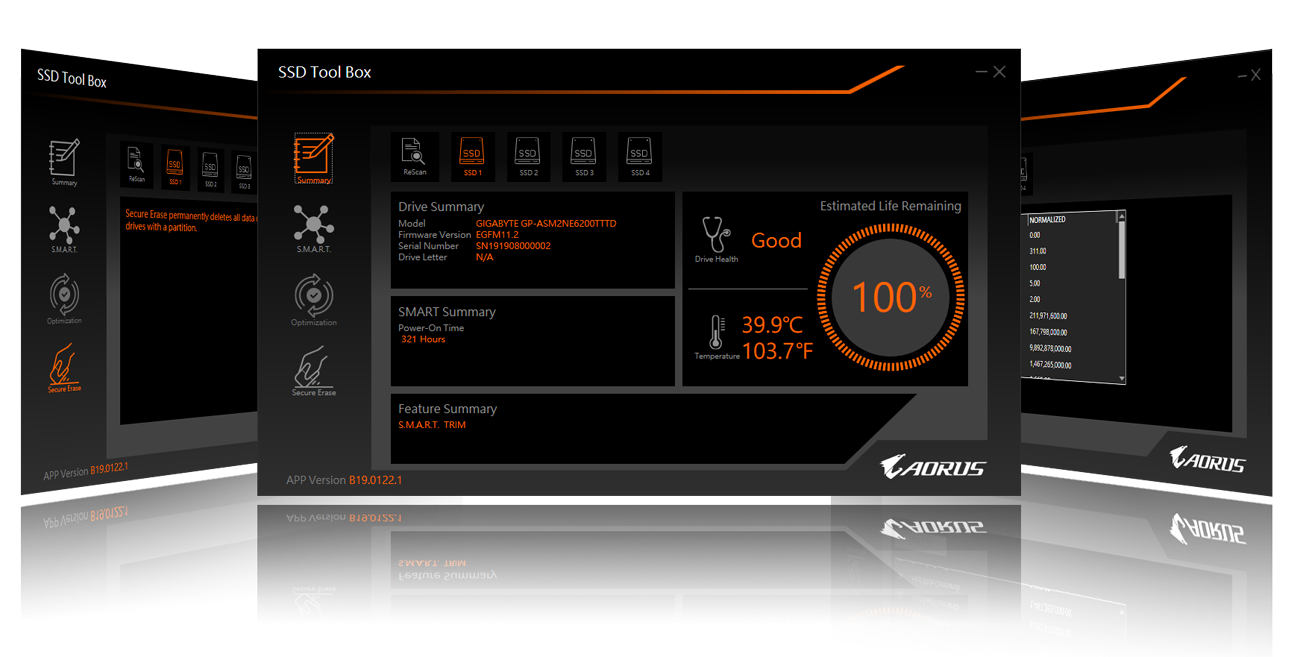1300x657 pixels.
Task: Select Secure Erase in center window sidebar
Action: [x=313, y=369]
